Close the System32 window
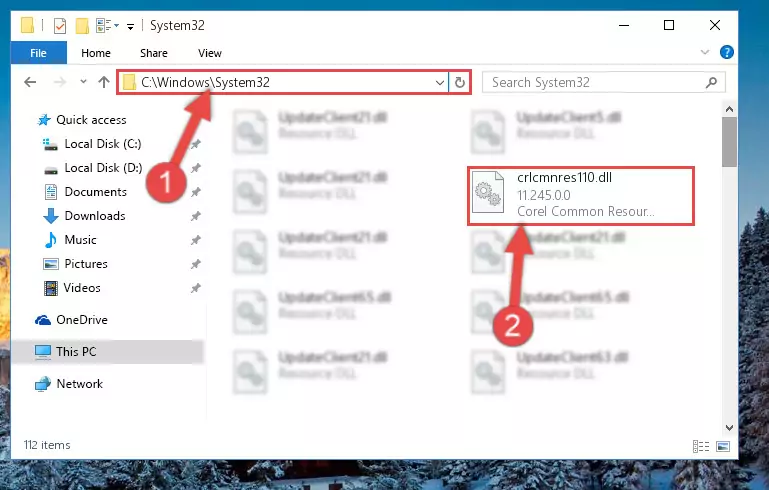 715,25
